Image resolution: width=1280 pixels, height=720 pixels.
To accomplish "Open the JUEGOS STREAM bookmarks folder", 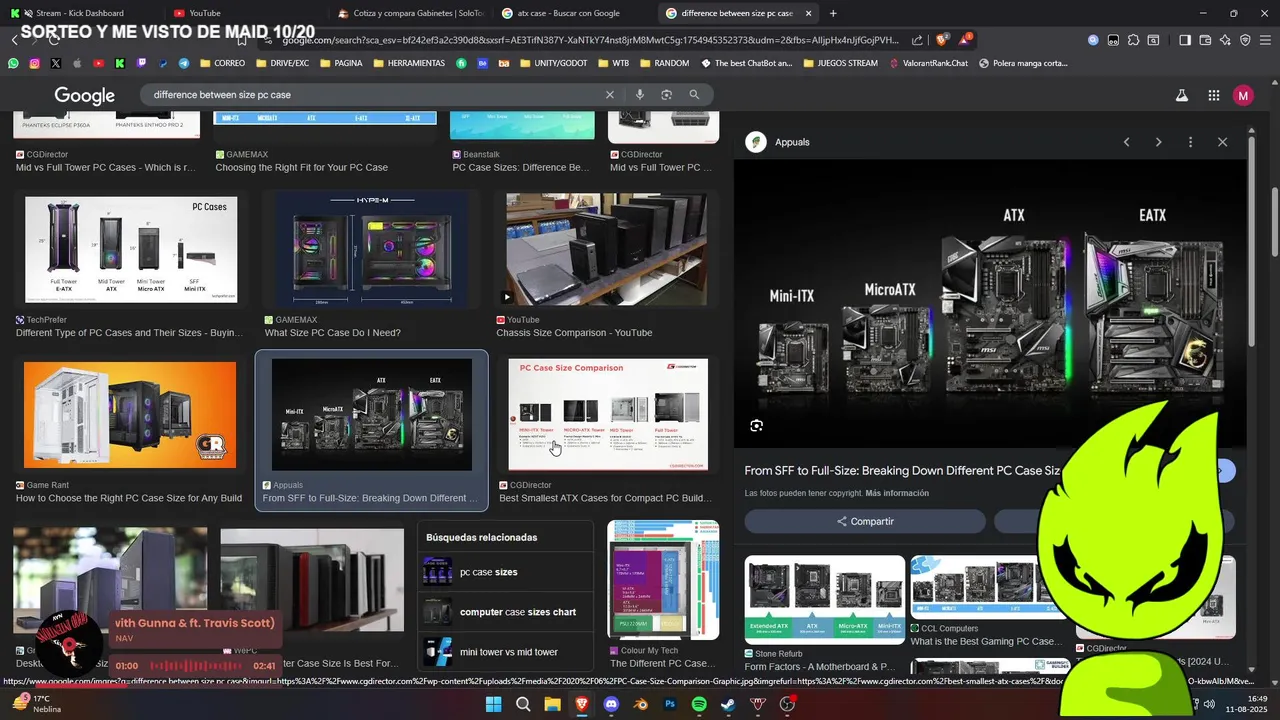I will pos(840,63).
